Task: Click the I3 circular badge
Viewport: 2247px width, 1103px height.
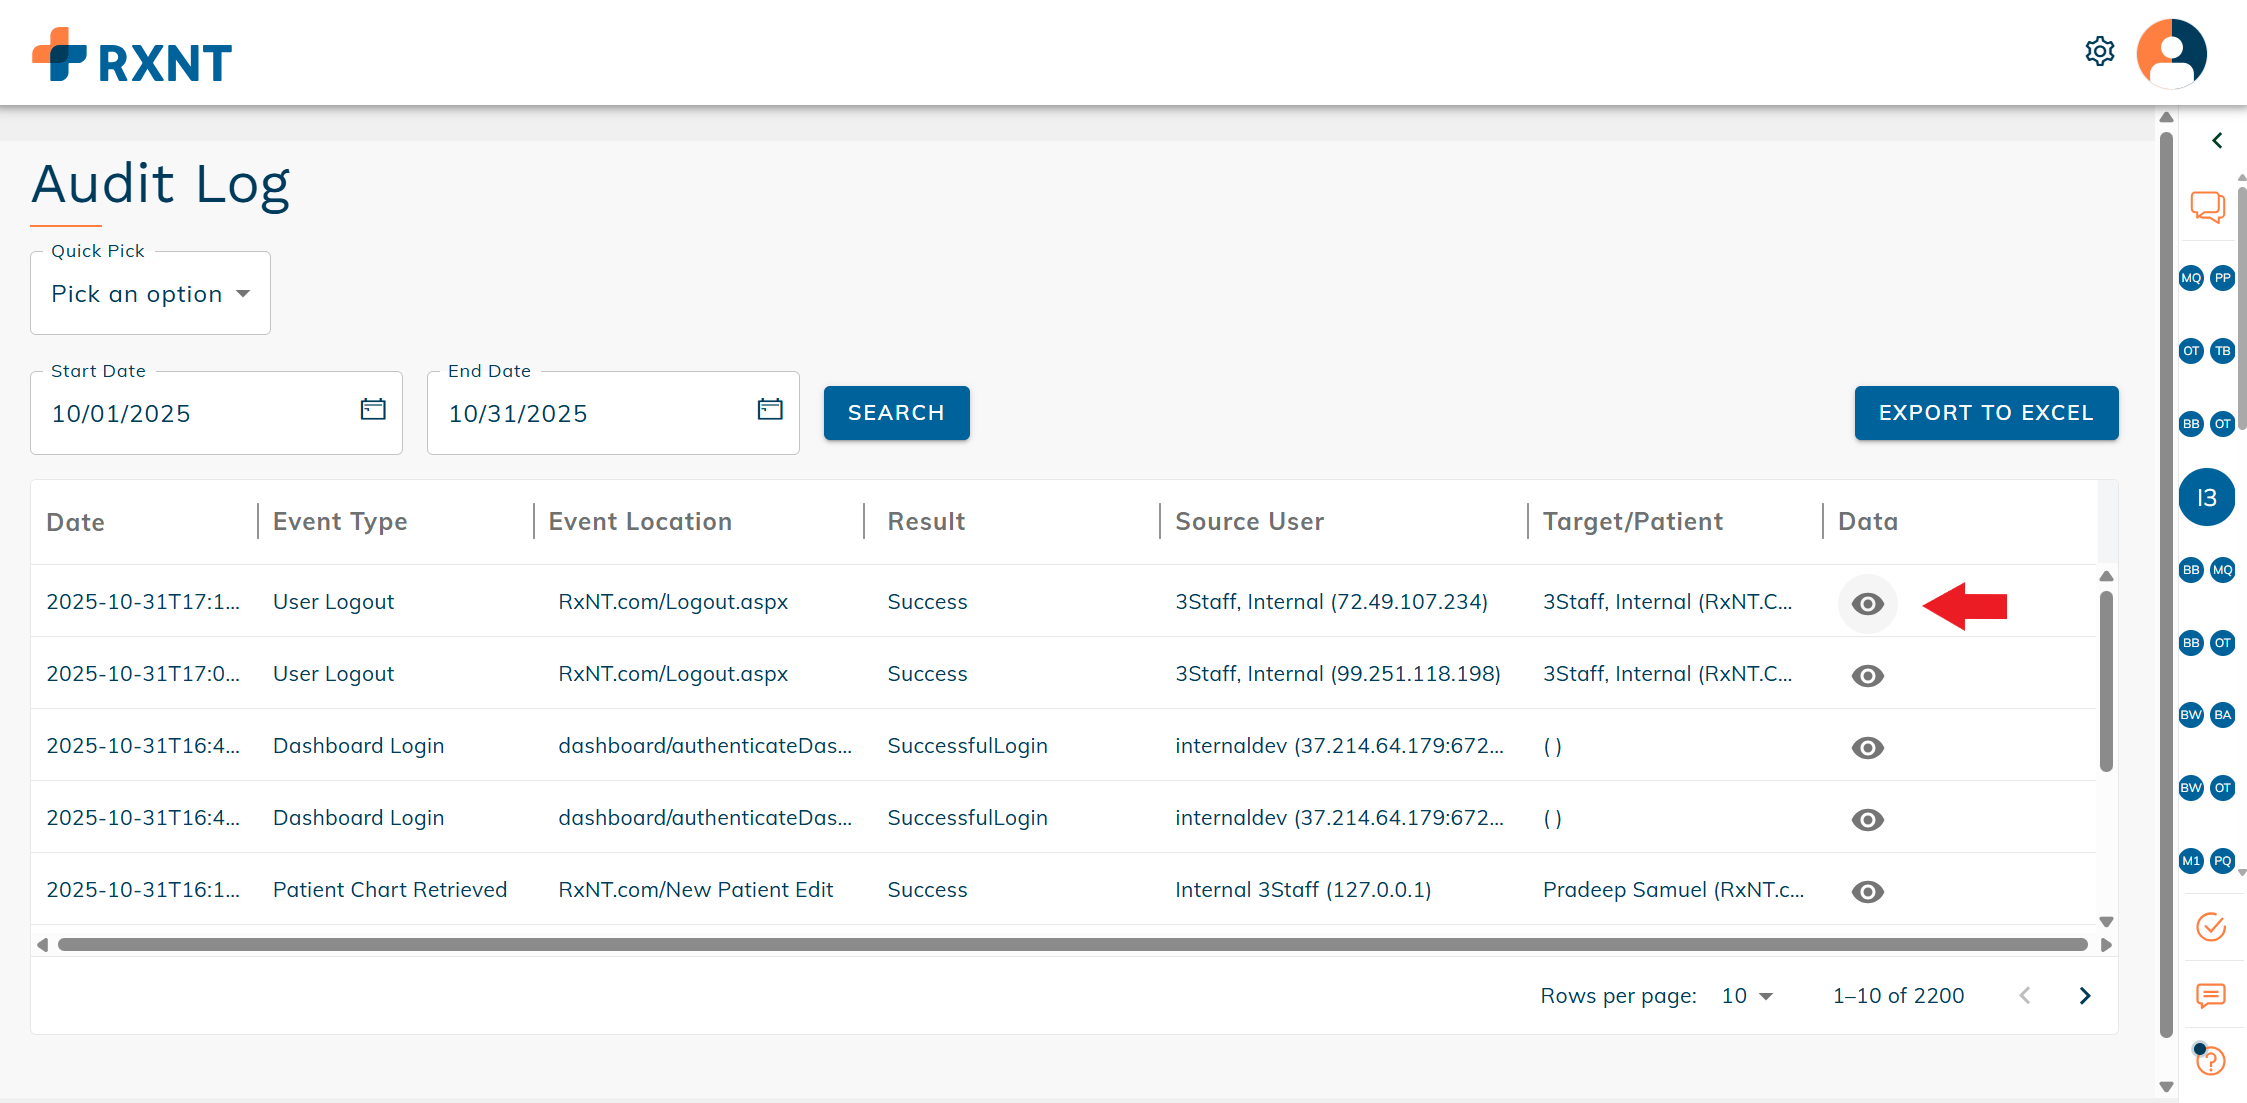Action: (2206, 497)
